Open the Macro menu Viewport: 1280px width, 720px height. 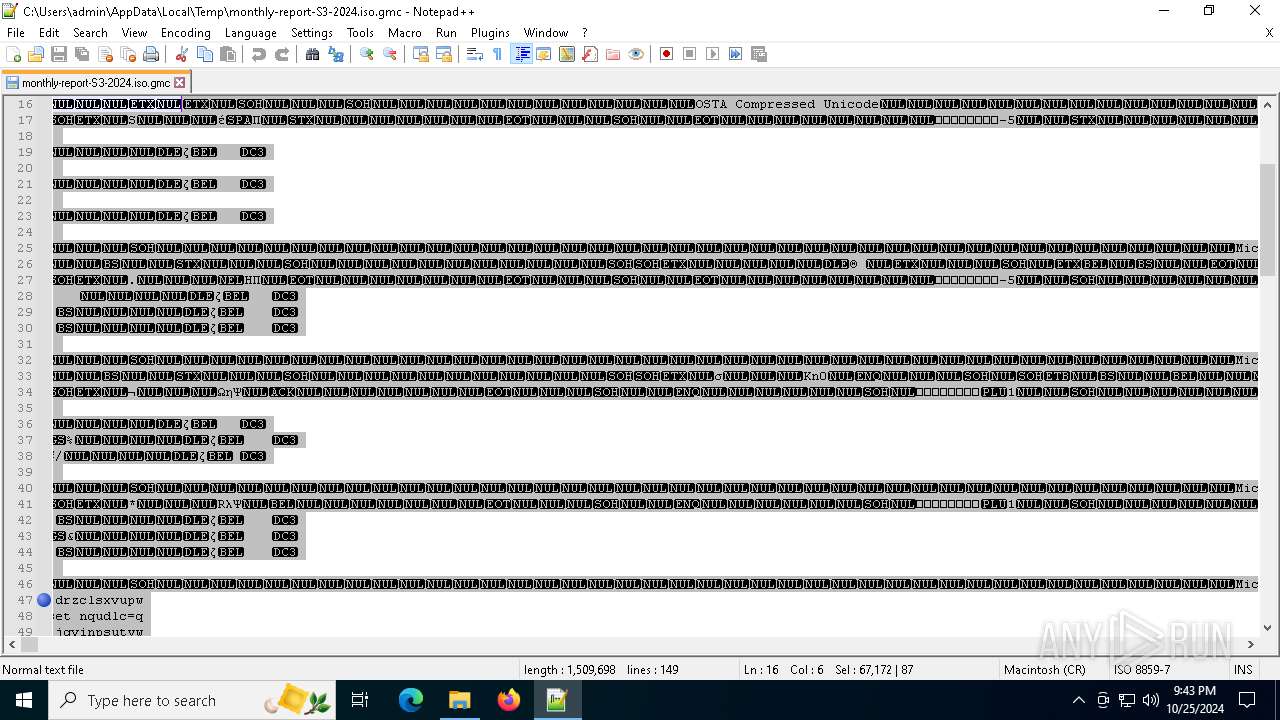pos(405,32)
